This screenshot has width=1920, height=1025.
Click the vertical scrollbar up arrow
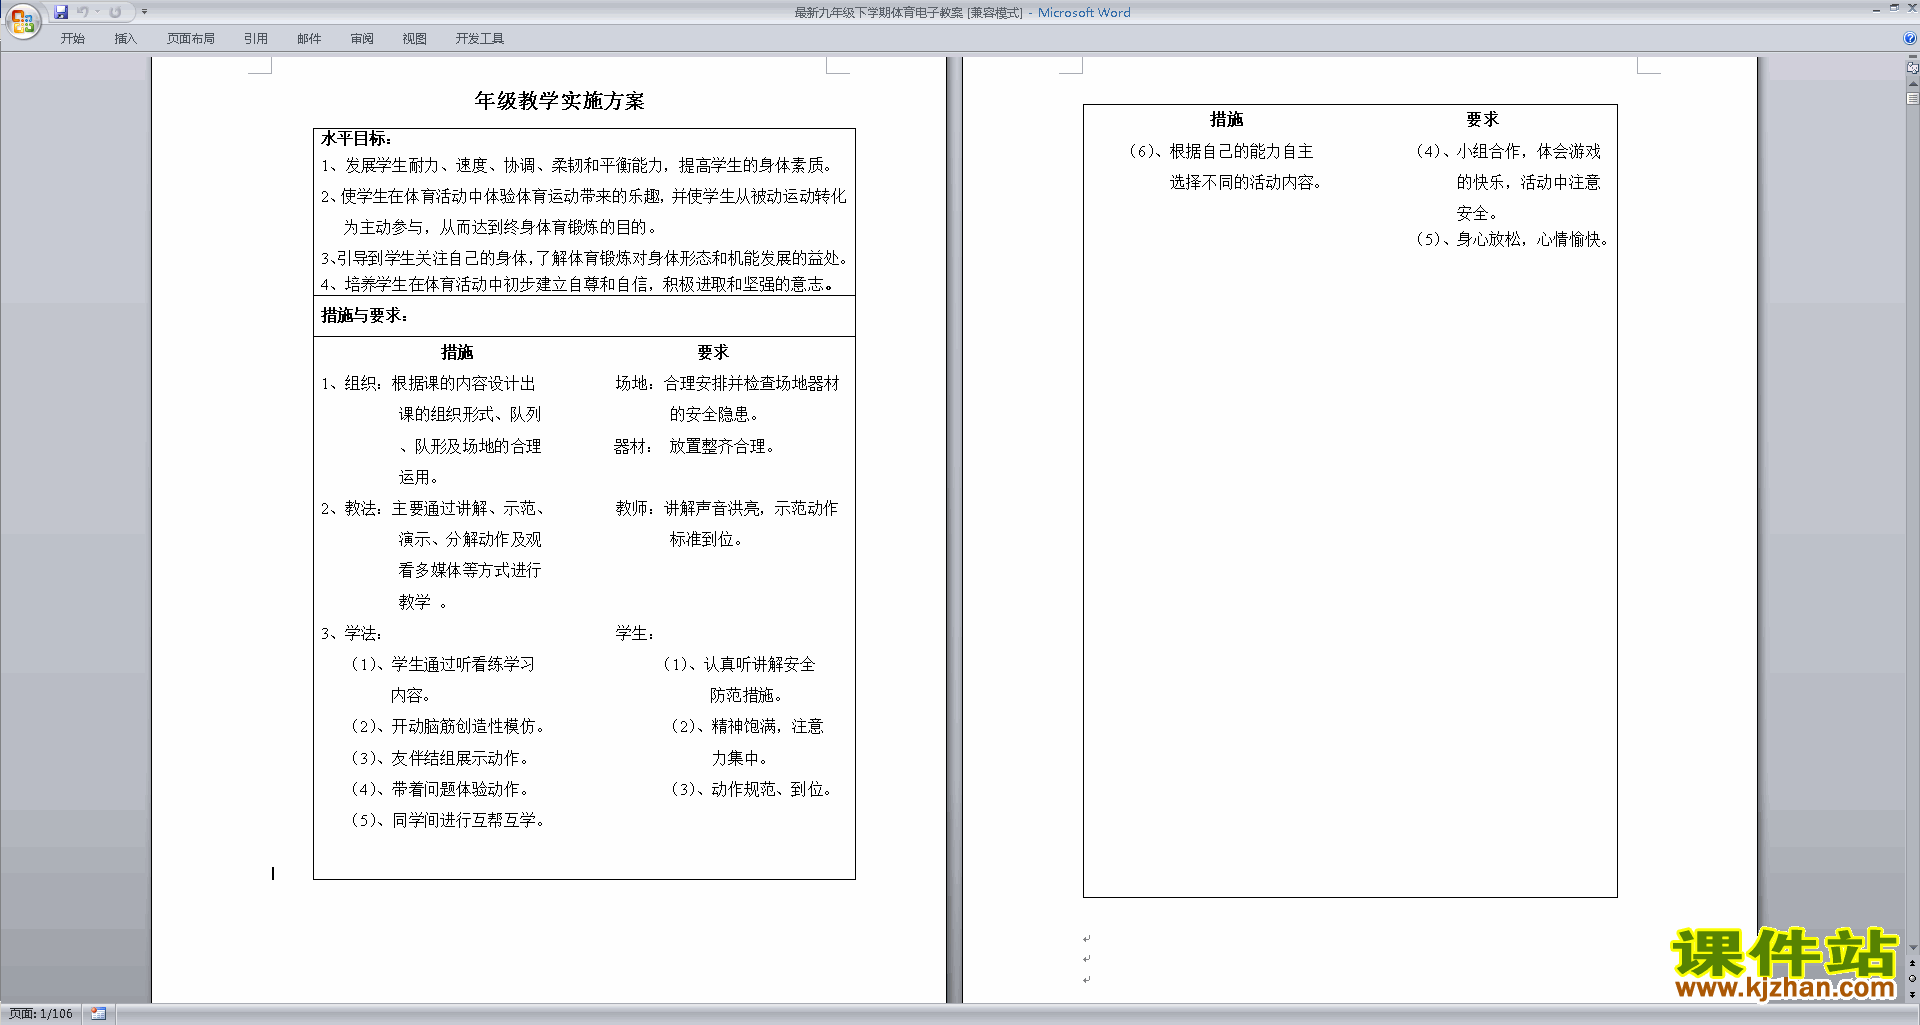[x=1912, y=84]
